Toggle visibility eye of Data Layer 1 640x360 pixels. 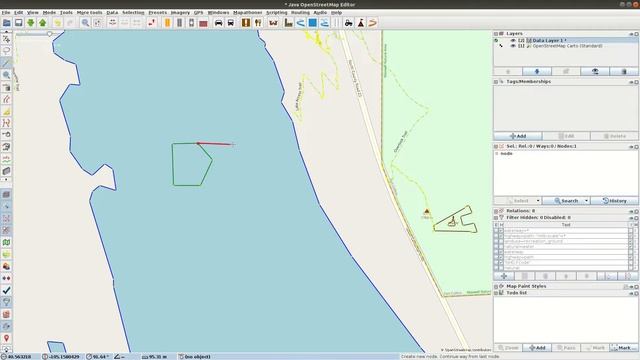(513, 40)
